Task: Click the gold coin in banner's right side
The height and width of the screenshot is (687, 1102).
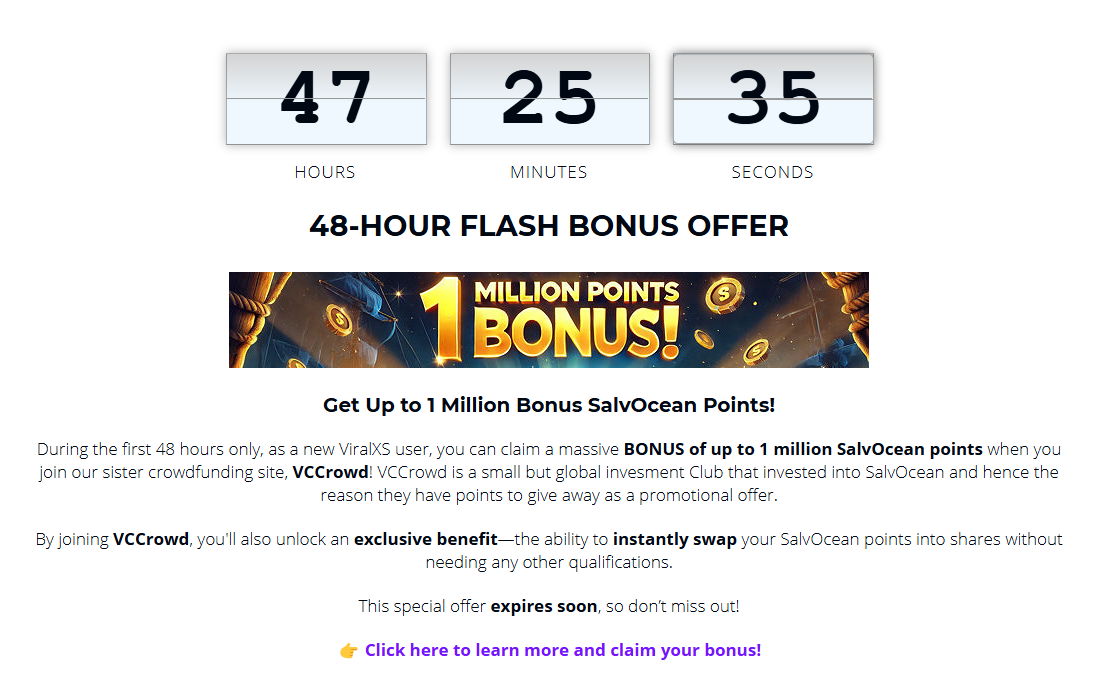Action: (x=725, y=294)
